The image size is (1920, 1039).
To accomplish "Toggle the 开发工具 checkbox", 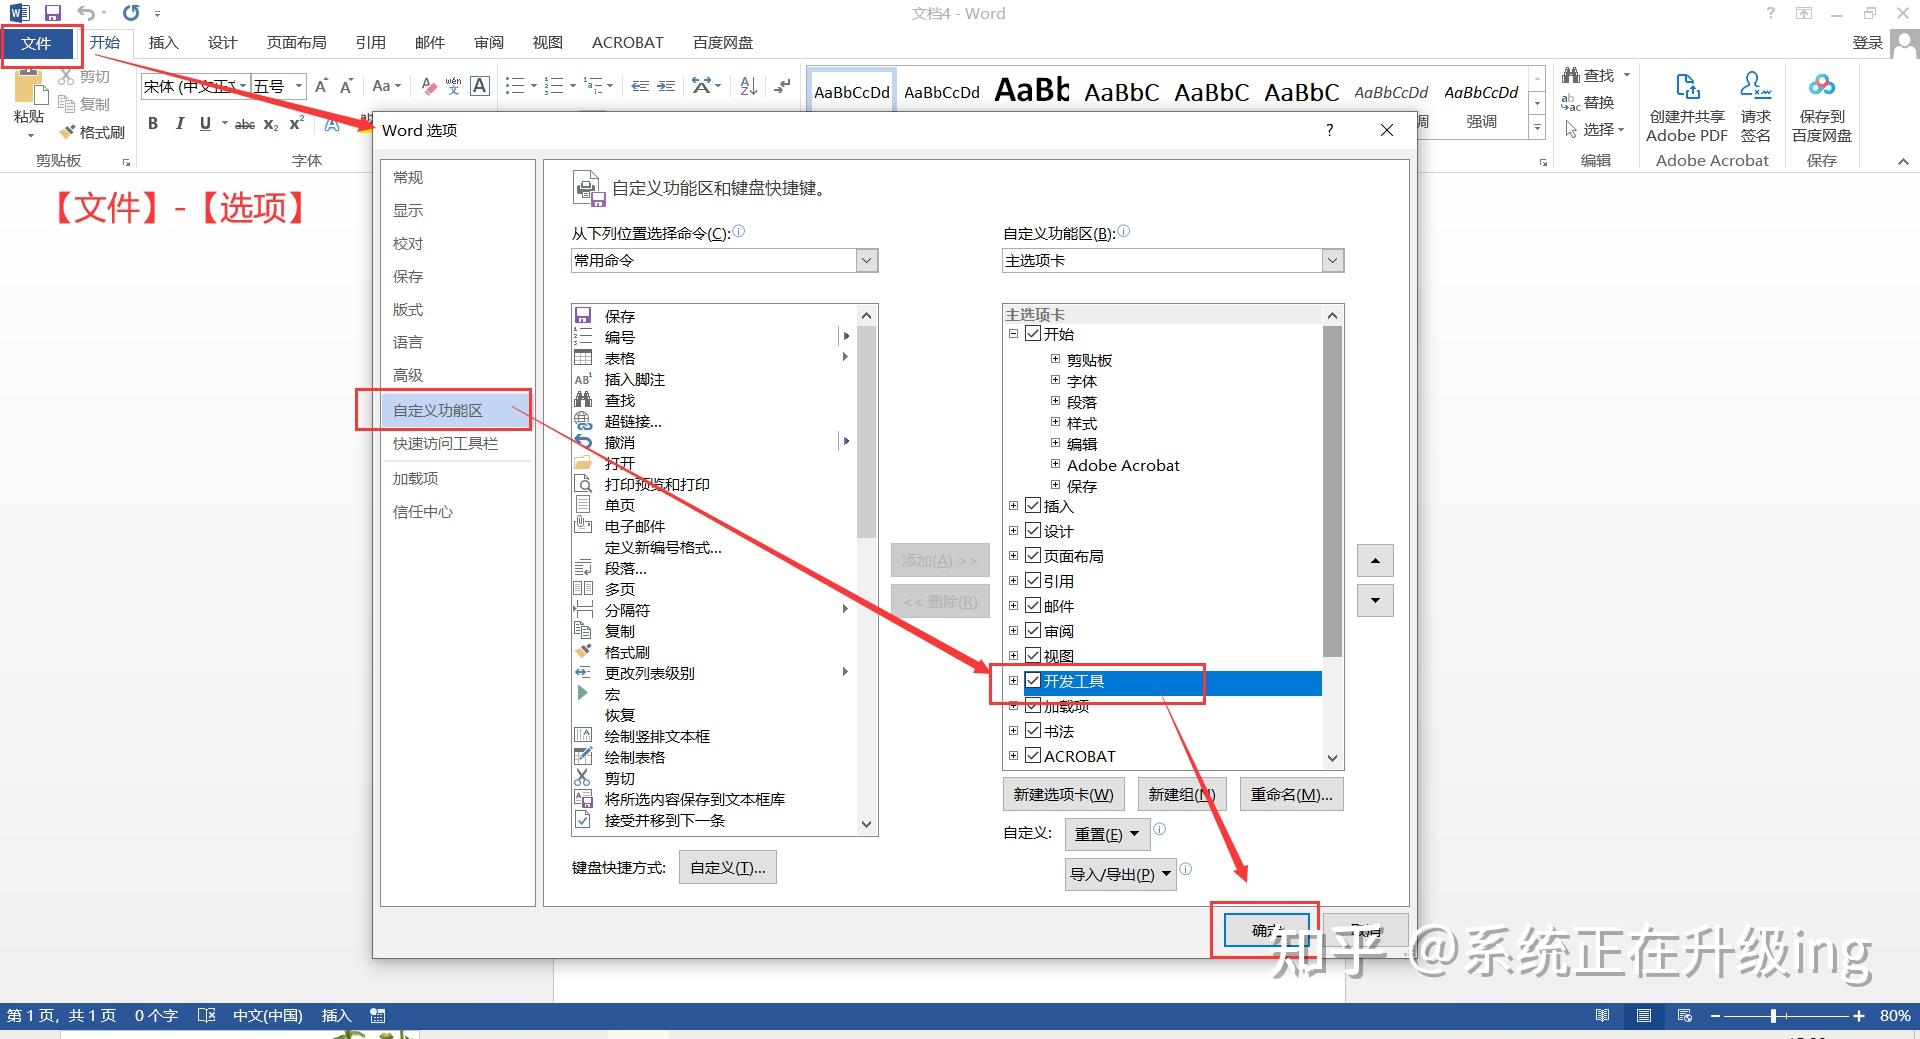I will 1033,681.
